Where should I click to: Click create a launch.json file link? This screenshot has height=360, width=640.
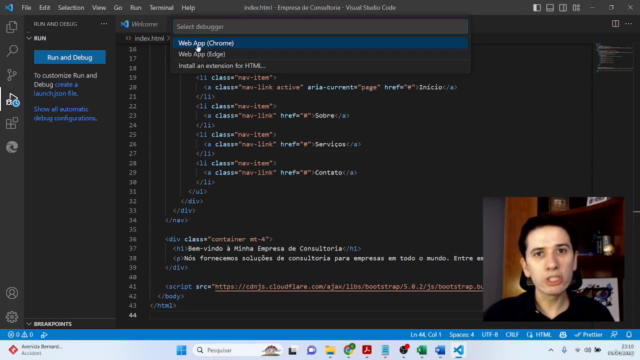tap(56, 89)
